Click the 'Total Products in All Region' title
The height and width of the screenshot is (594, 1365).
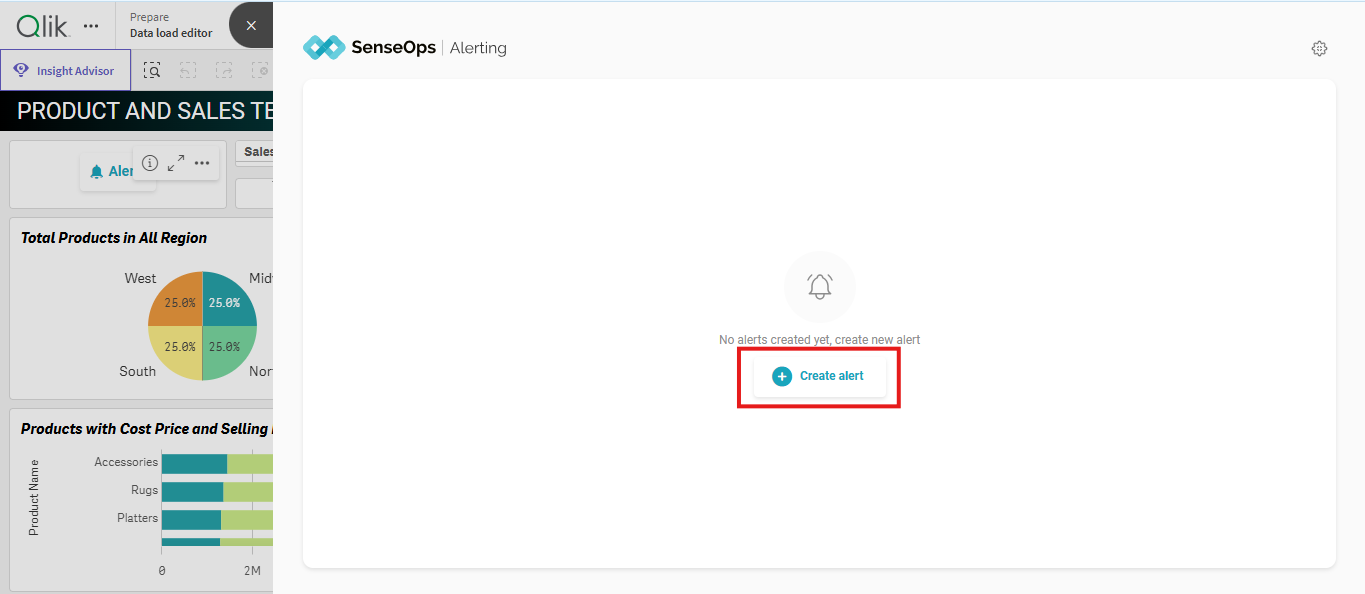coord(114,238)
